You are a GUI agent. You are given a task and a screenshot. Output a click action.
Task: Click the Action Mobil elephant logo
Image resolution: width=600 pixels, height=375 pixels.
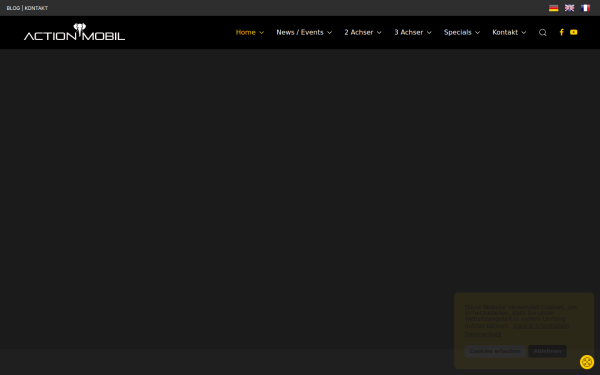tap(74, 32)
